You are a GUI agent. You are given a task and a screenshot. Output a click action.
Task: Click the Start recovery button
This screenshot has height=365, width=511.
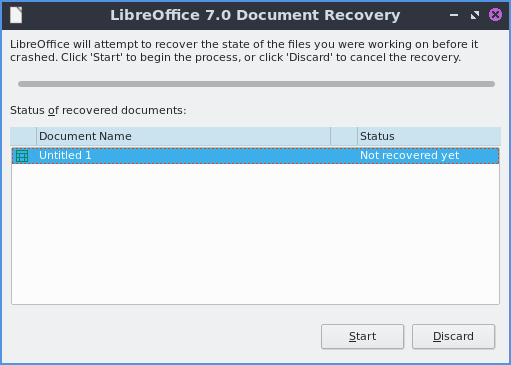click(x=362, y=336)
